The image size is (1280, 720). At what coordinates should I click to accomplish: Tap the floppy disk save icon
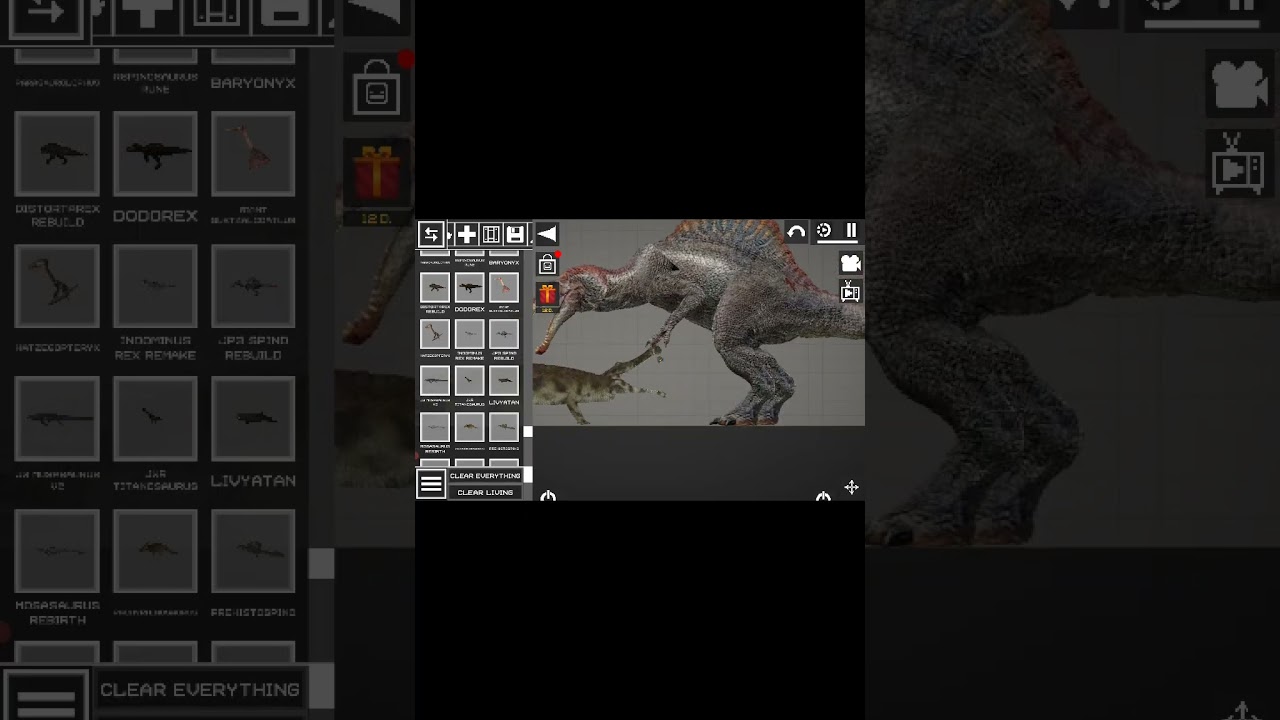point(515,234)
